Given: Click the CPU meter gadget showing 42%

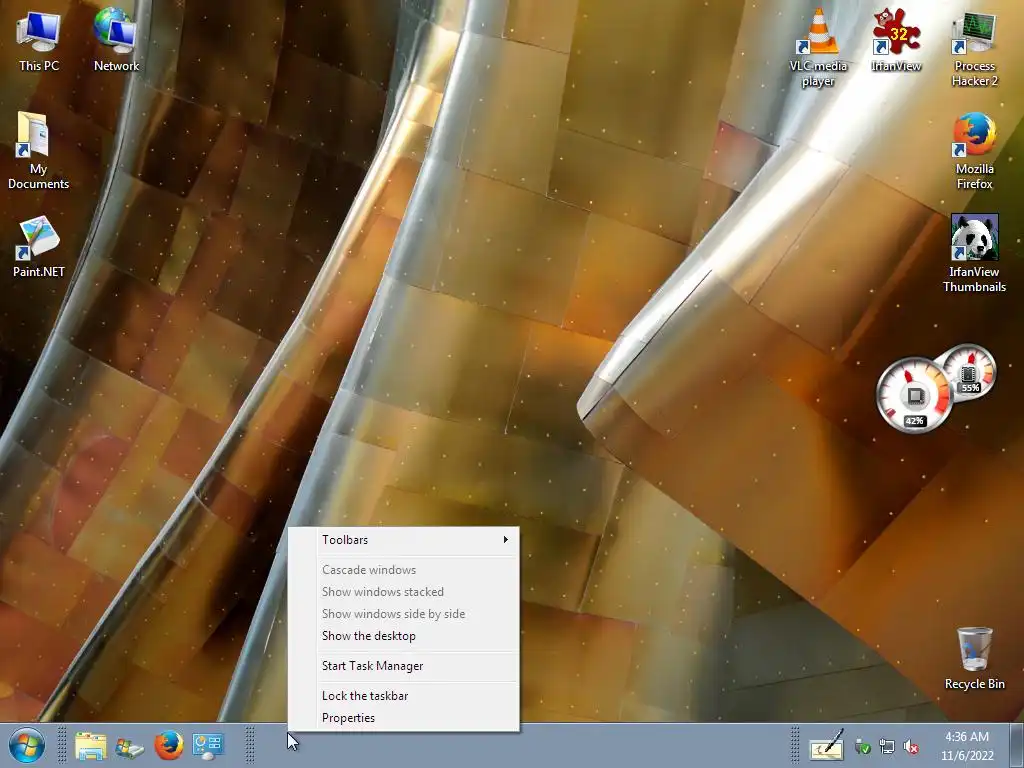Looking at the screenshot, I should click(x=914, y=395).
